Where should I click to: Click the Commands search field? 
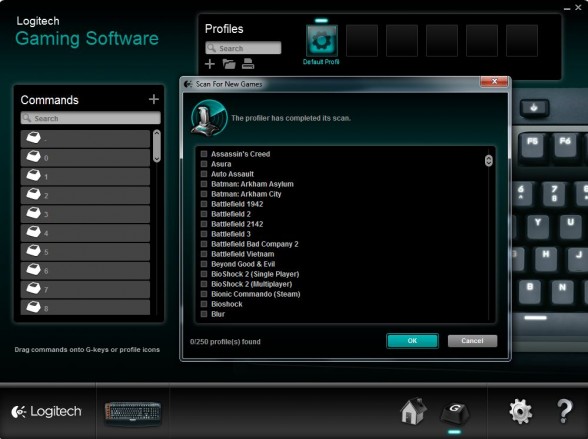(90, 118)
